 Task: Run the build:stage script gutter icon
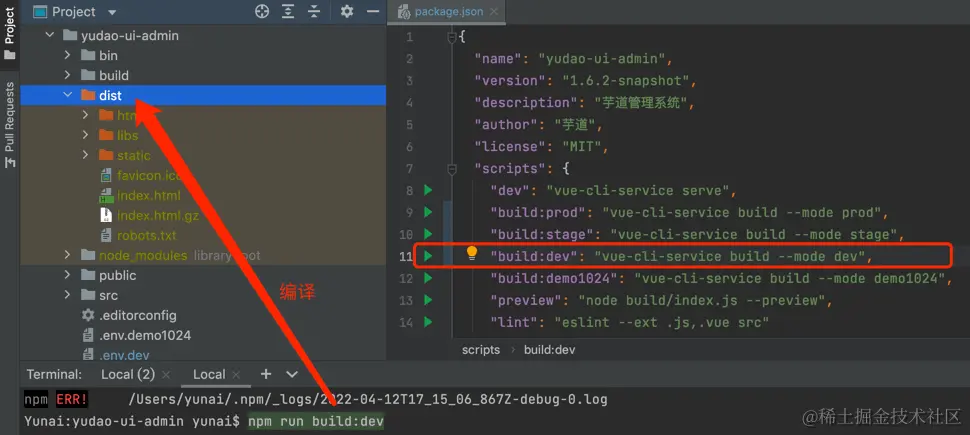[427, 234]
